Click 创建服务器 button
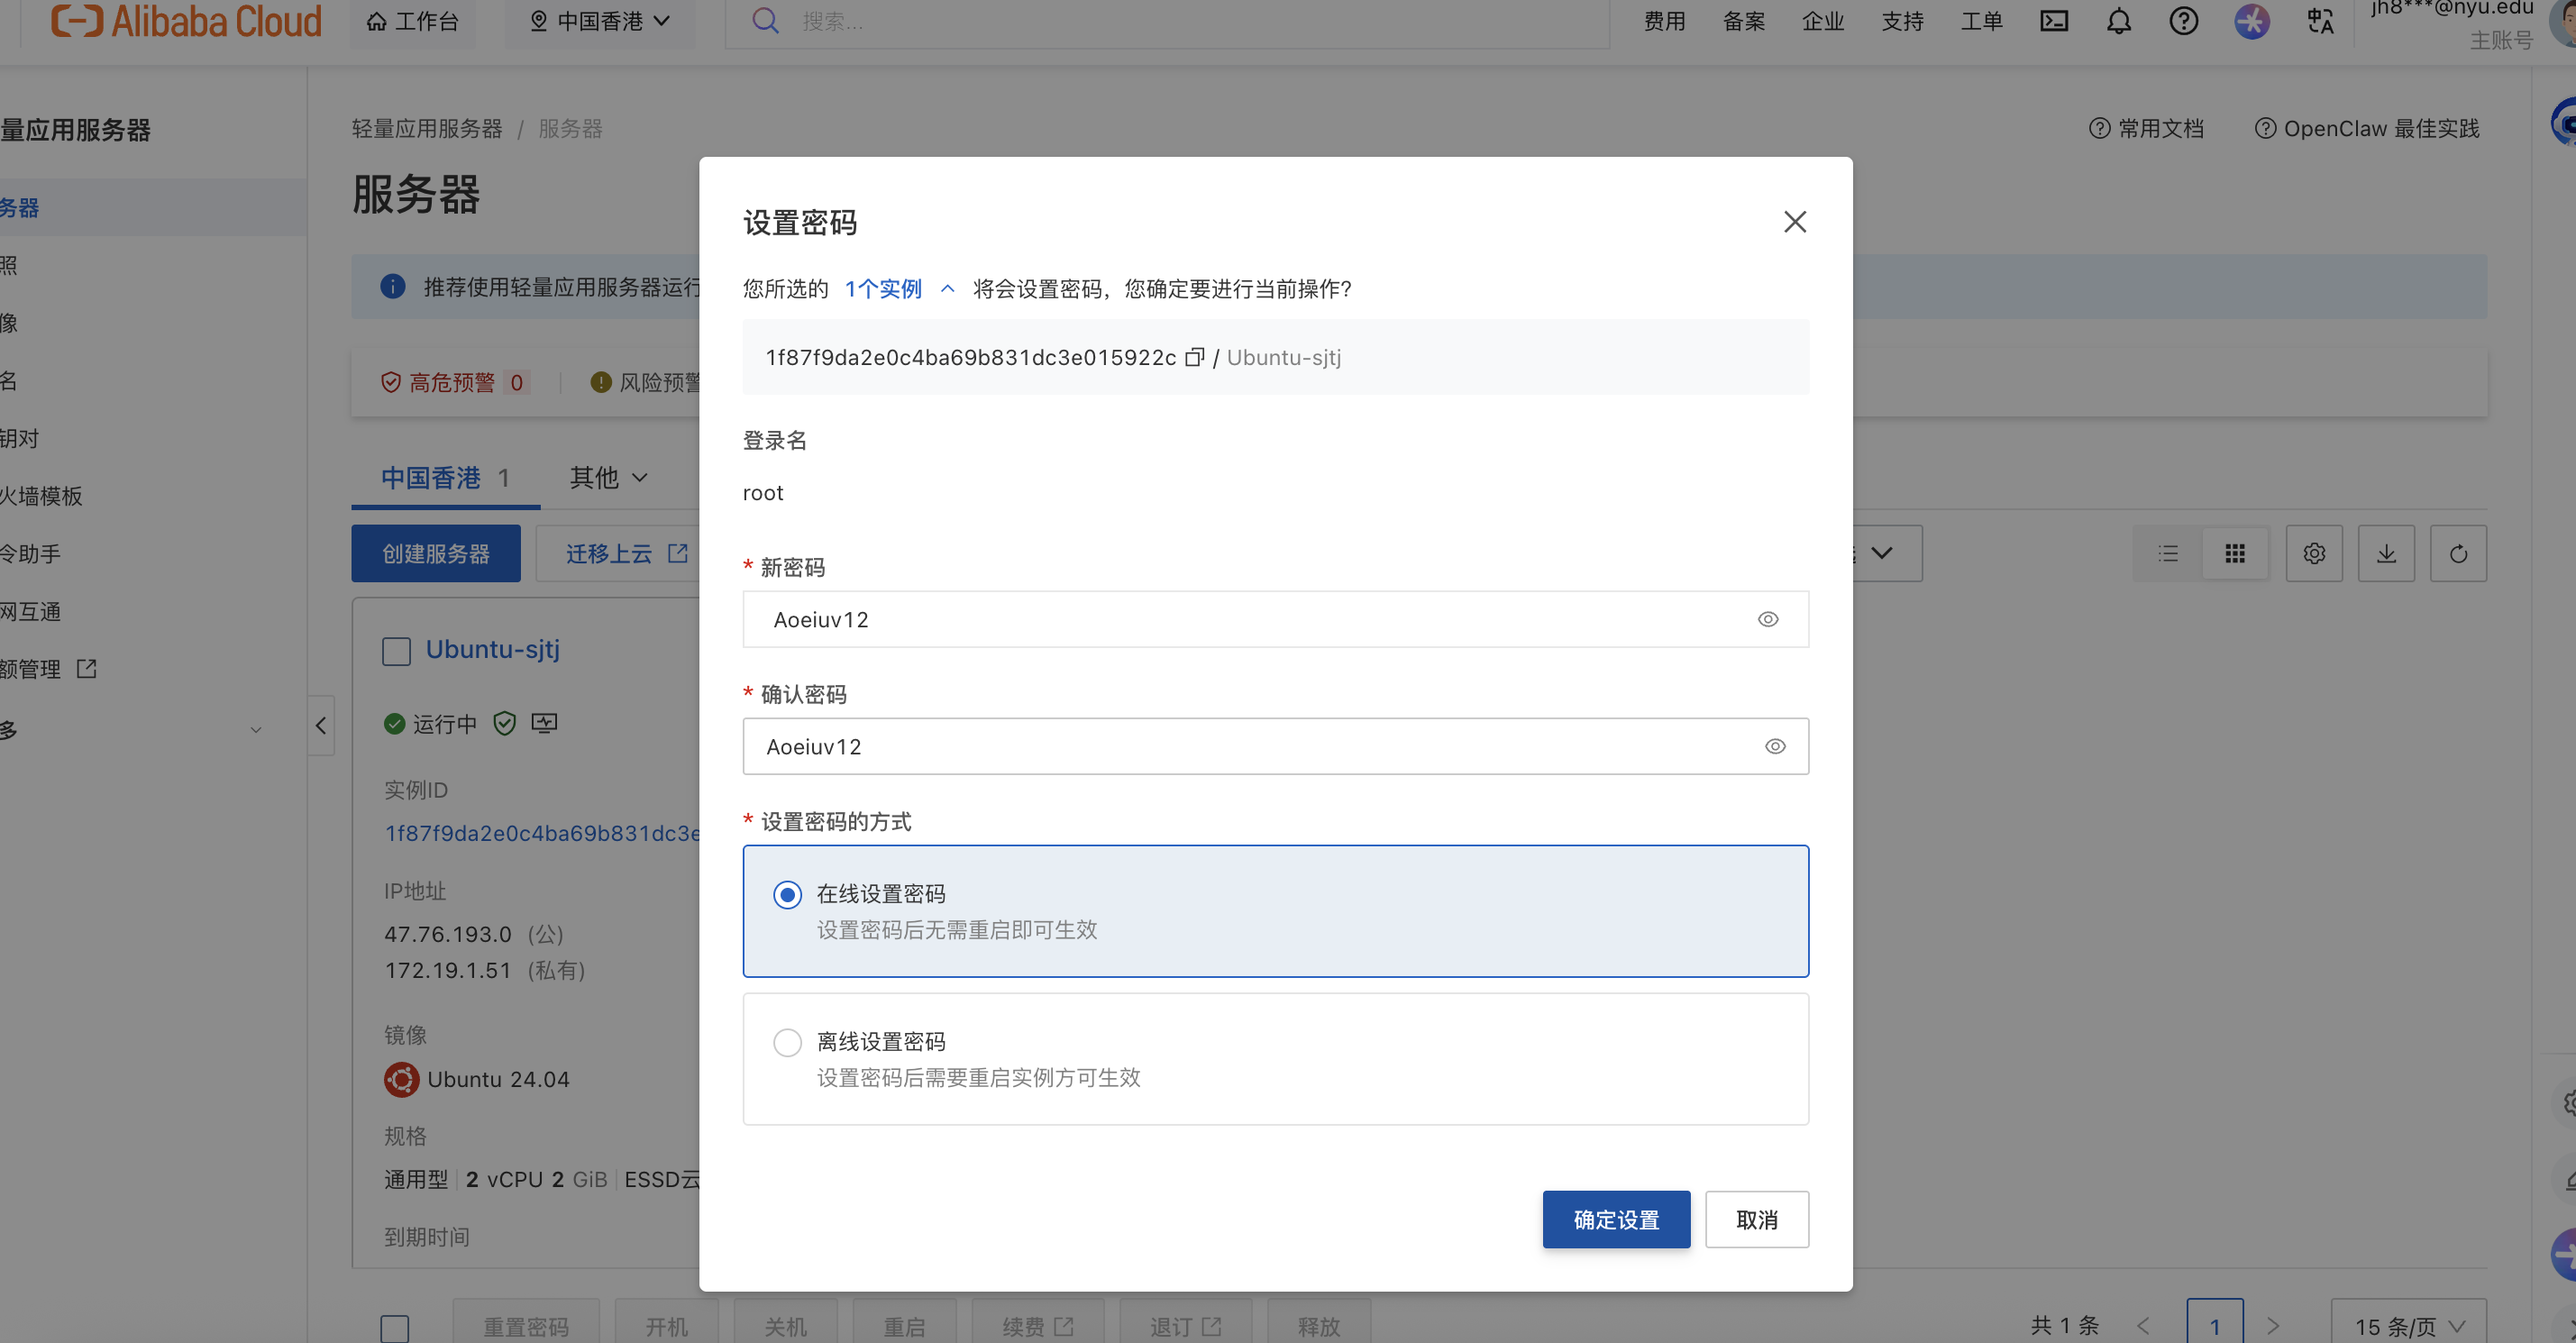 click(x=435, y=553)
